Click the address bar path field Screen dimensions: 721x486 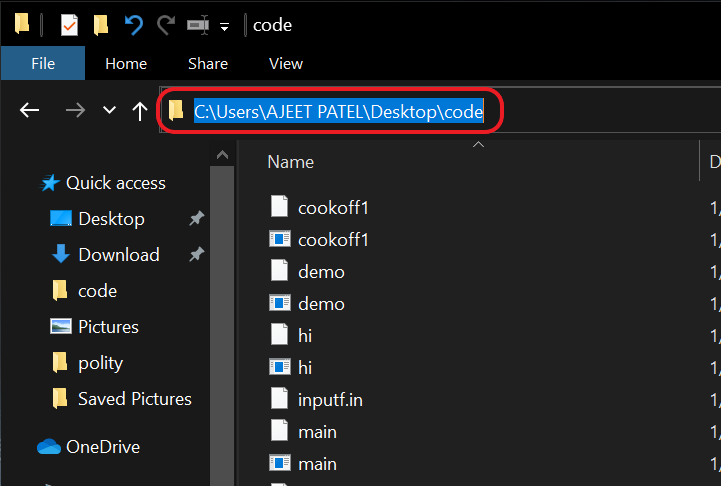coord(339,112)
